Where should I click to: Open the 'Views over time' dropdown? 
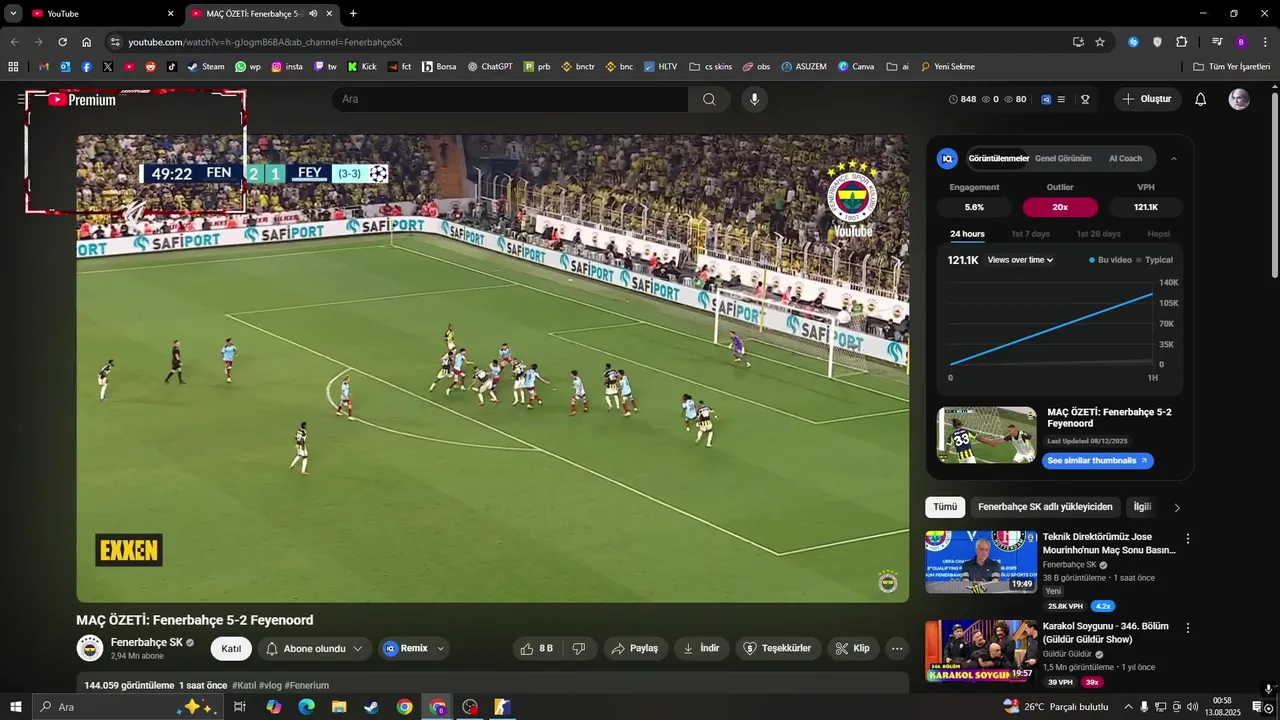pos(1020,260)
